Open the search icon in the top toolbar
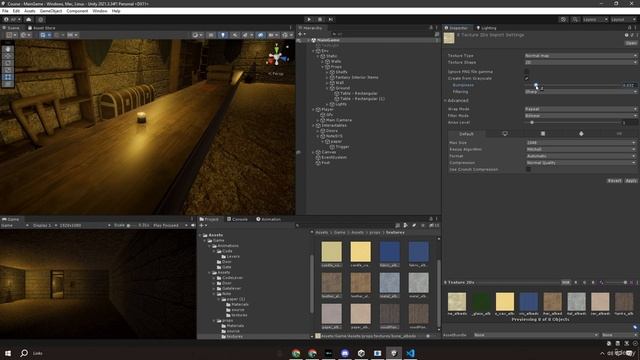Screen dimensions: 640x360 pos(575,19)
